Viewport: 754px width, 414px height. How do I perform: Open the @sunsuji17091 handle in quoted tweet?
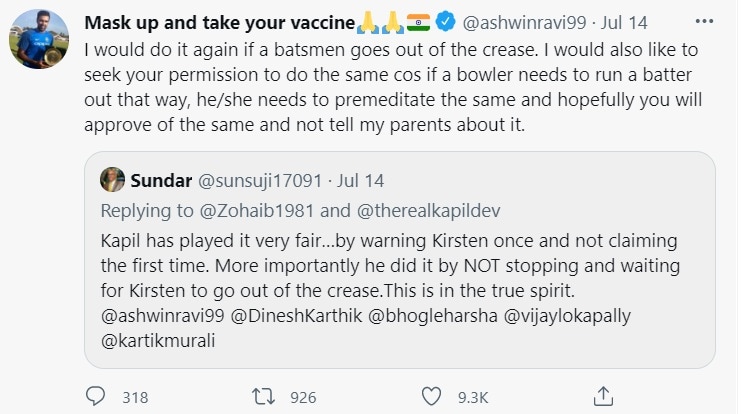tap(260, 181)
